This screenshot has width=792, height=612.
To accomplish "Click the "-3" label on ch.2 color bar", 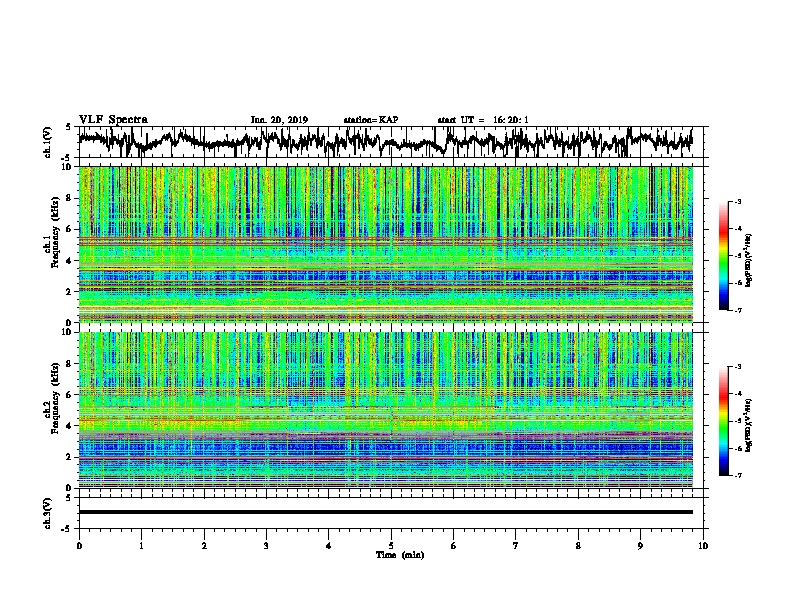I will 737,366.
